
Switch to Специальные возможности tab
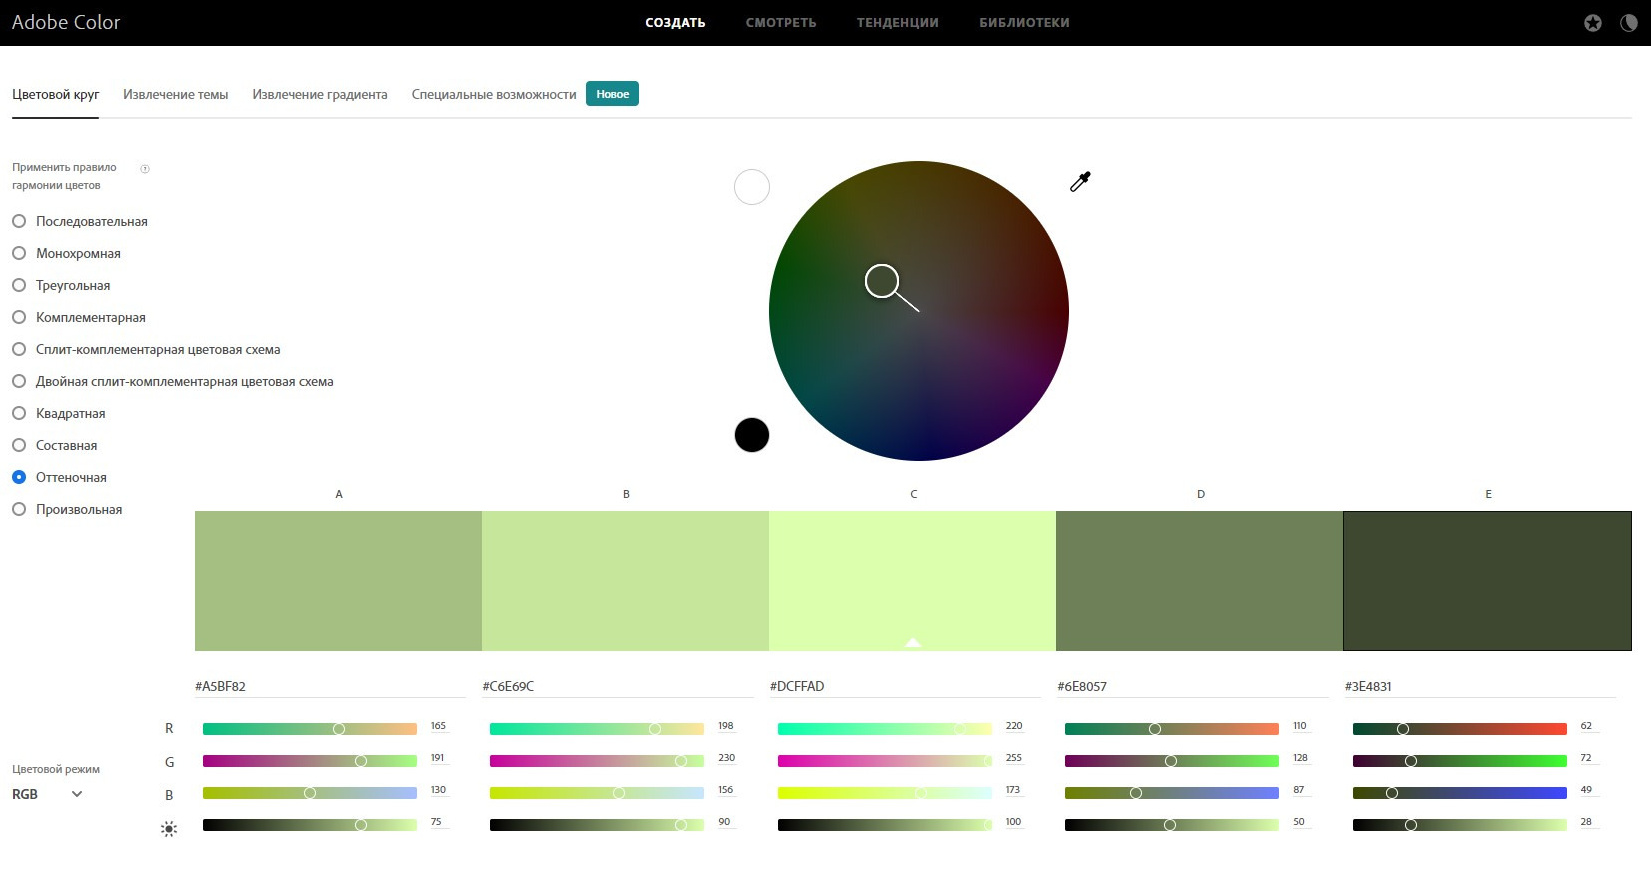pyautogui.click(x=494, y=94)
